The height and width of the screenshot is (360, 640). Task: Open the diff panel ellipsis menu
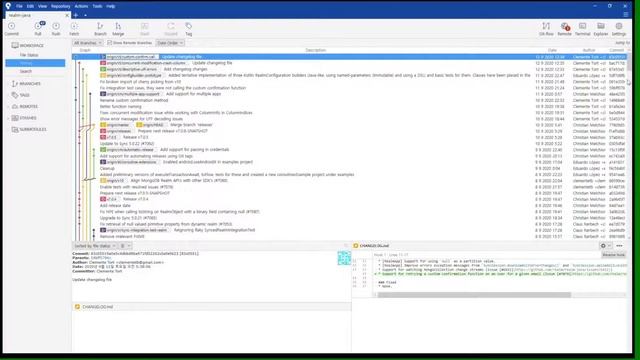coord(620,246)
